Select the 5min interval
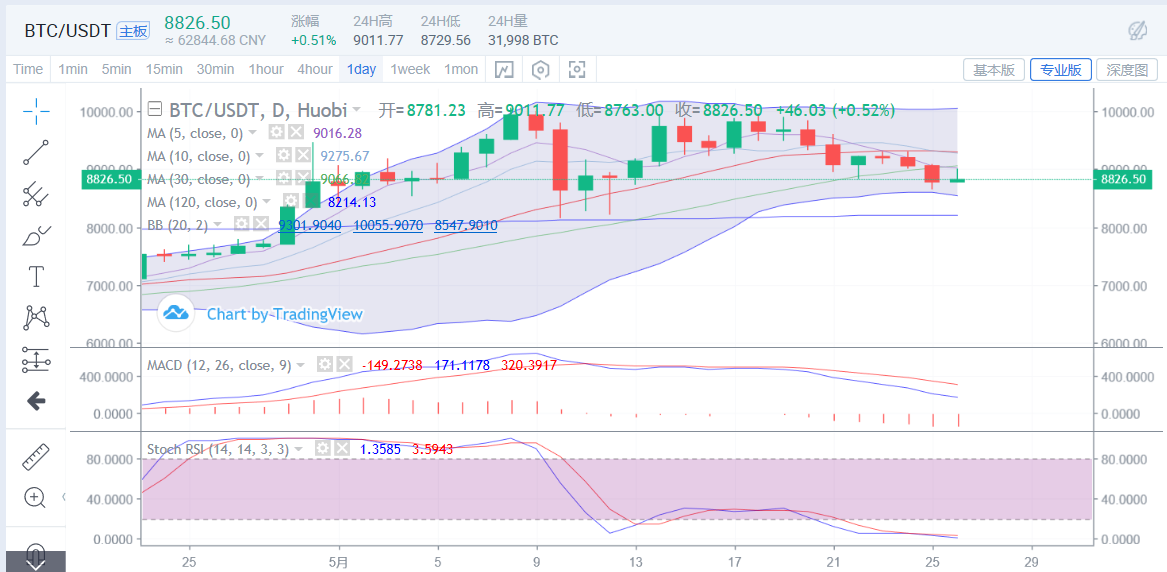1167x572 pixels. (x=117, y=69)
